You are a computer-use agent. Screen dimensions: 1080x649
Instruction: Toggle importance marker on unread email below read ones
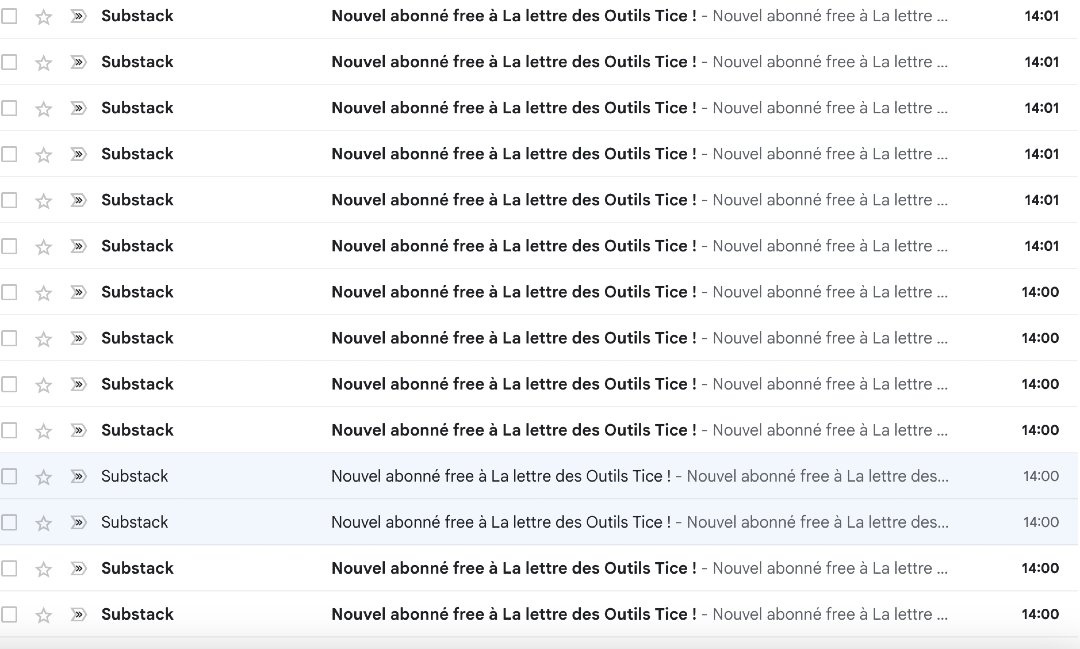click(79, 568)
